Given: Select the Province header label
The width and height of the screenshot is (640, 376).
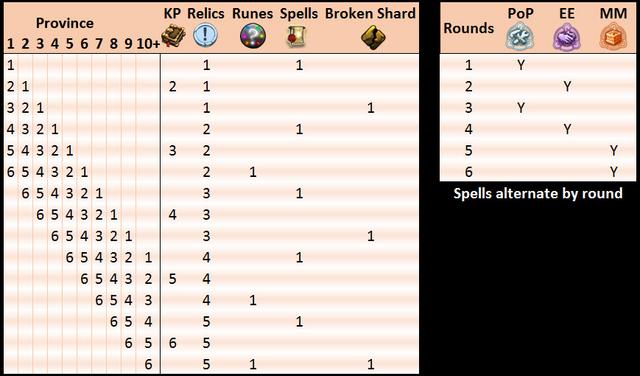Looking at the screenshot, I should pos(64,23).
